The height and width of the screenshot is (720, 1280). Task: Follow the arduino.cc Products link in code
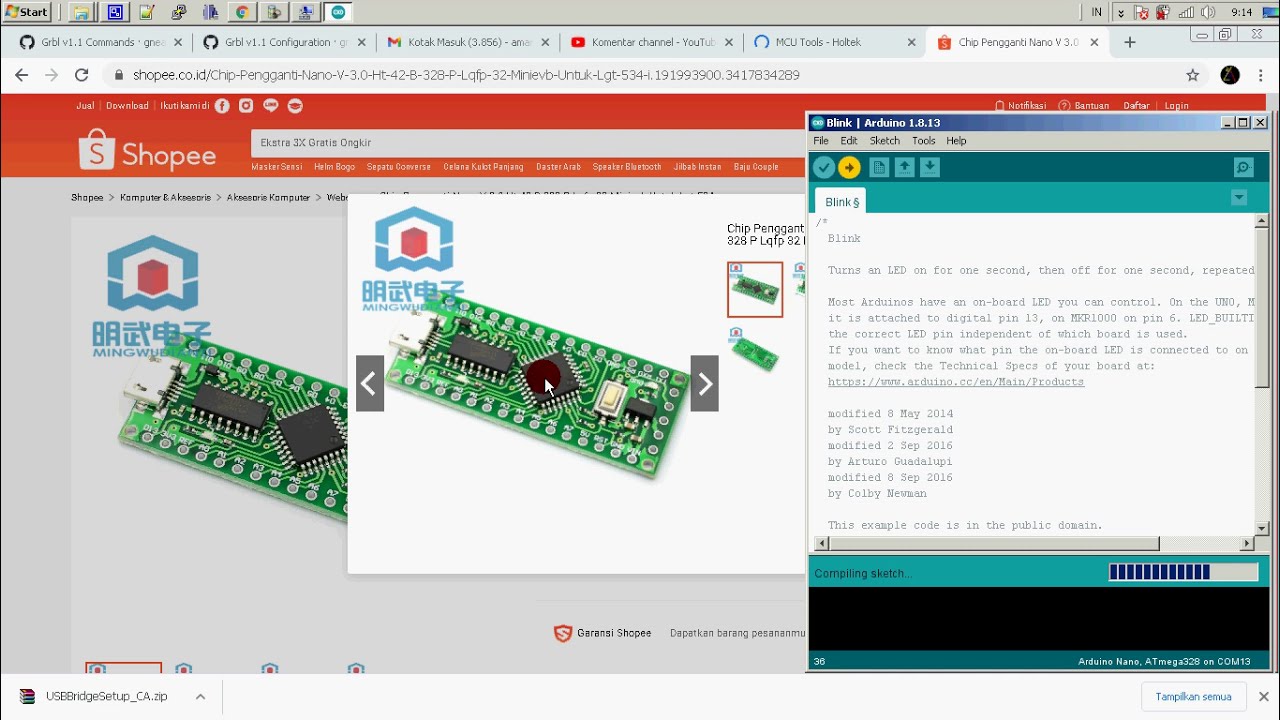click(956, 382)
